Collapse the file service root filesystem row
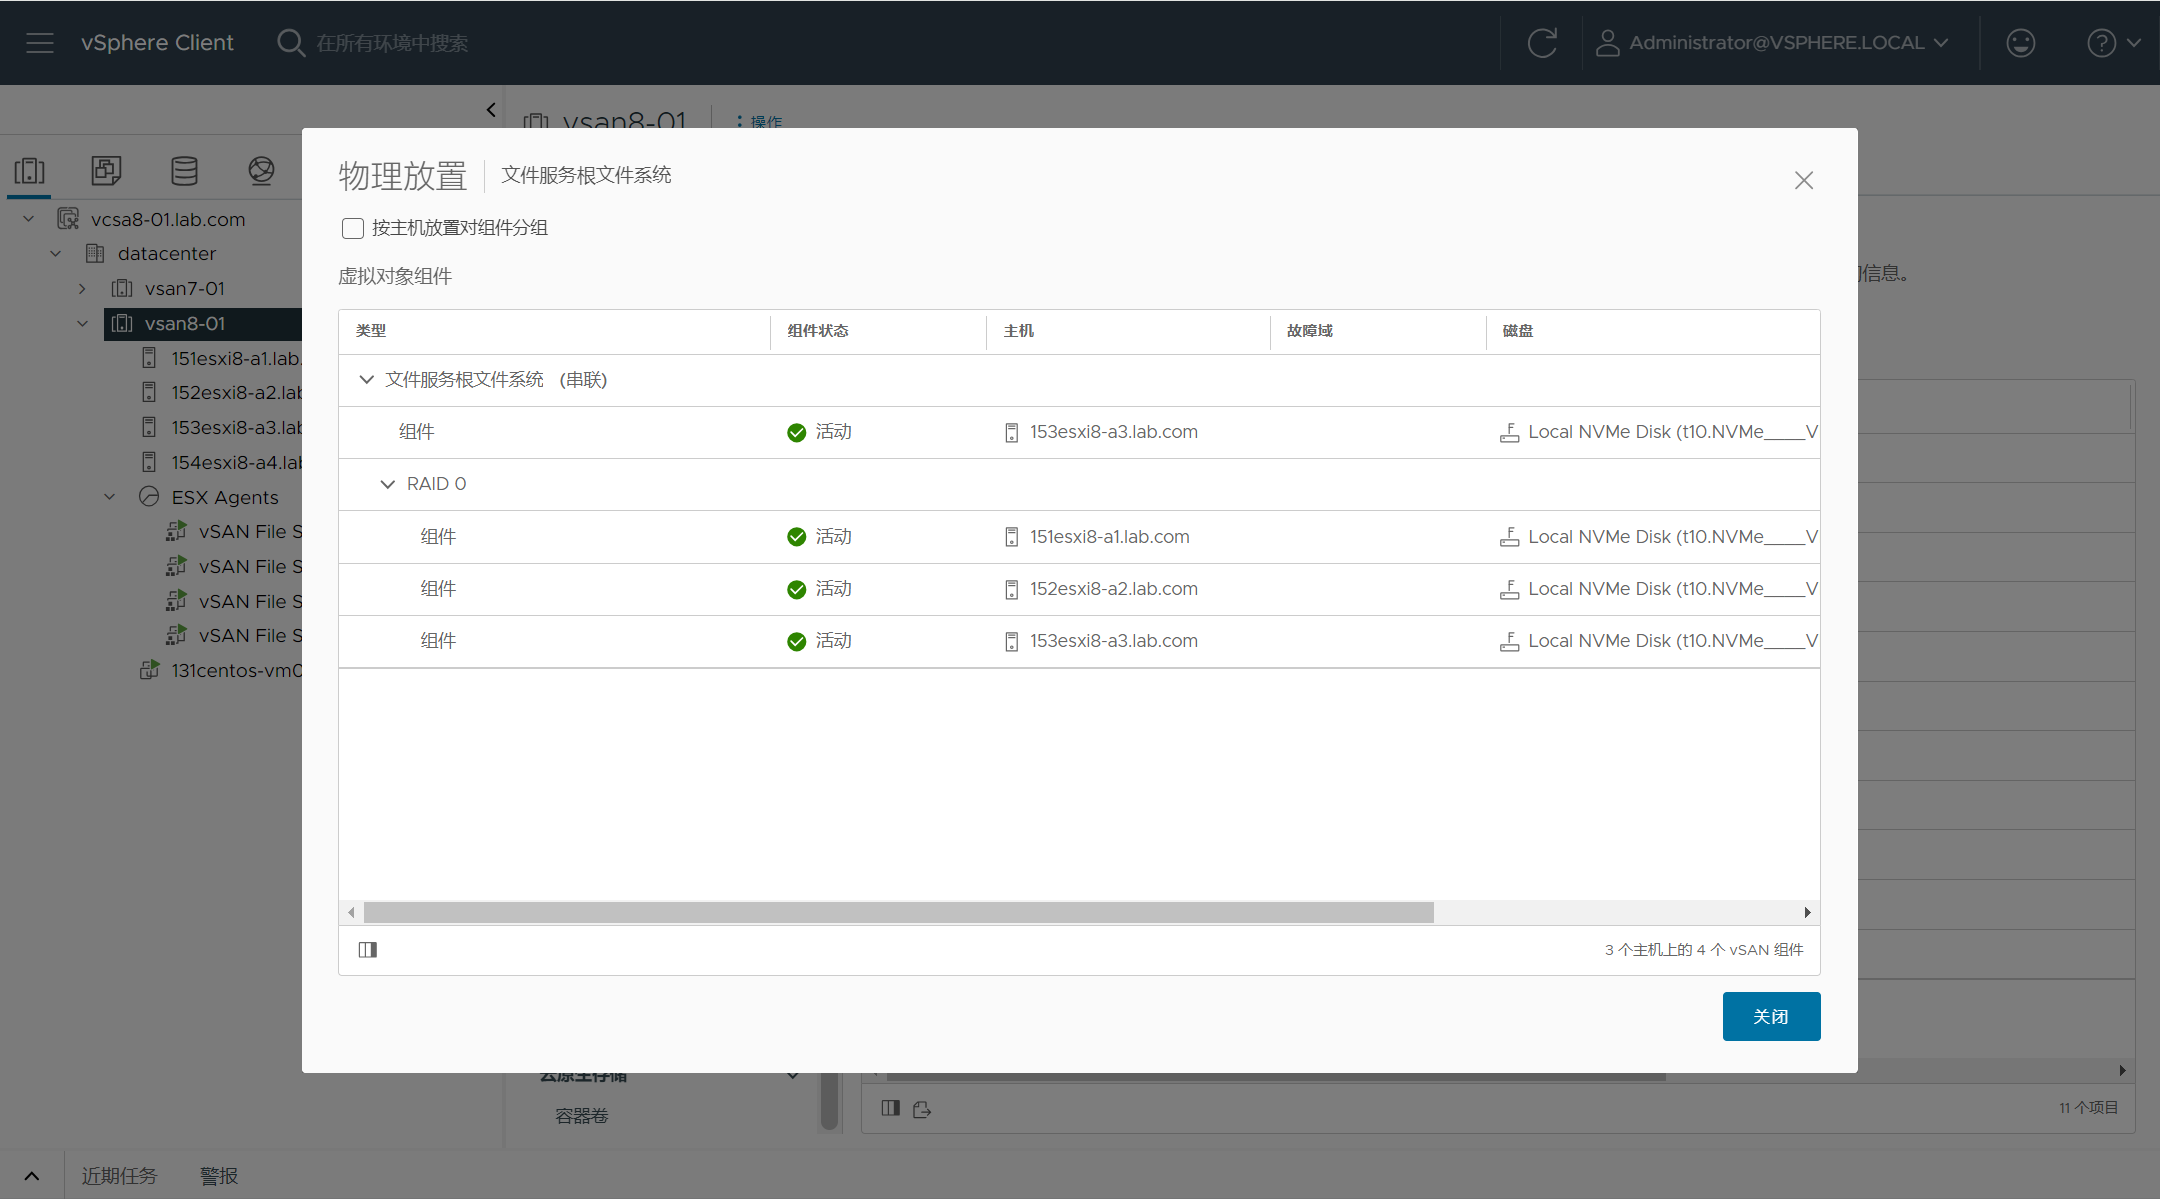Viewport: 2160px width, 1199px height. (x=366, y=380)
